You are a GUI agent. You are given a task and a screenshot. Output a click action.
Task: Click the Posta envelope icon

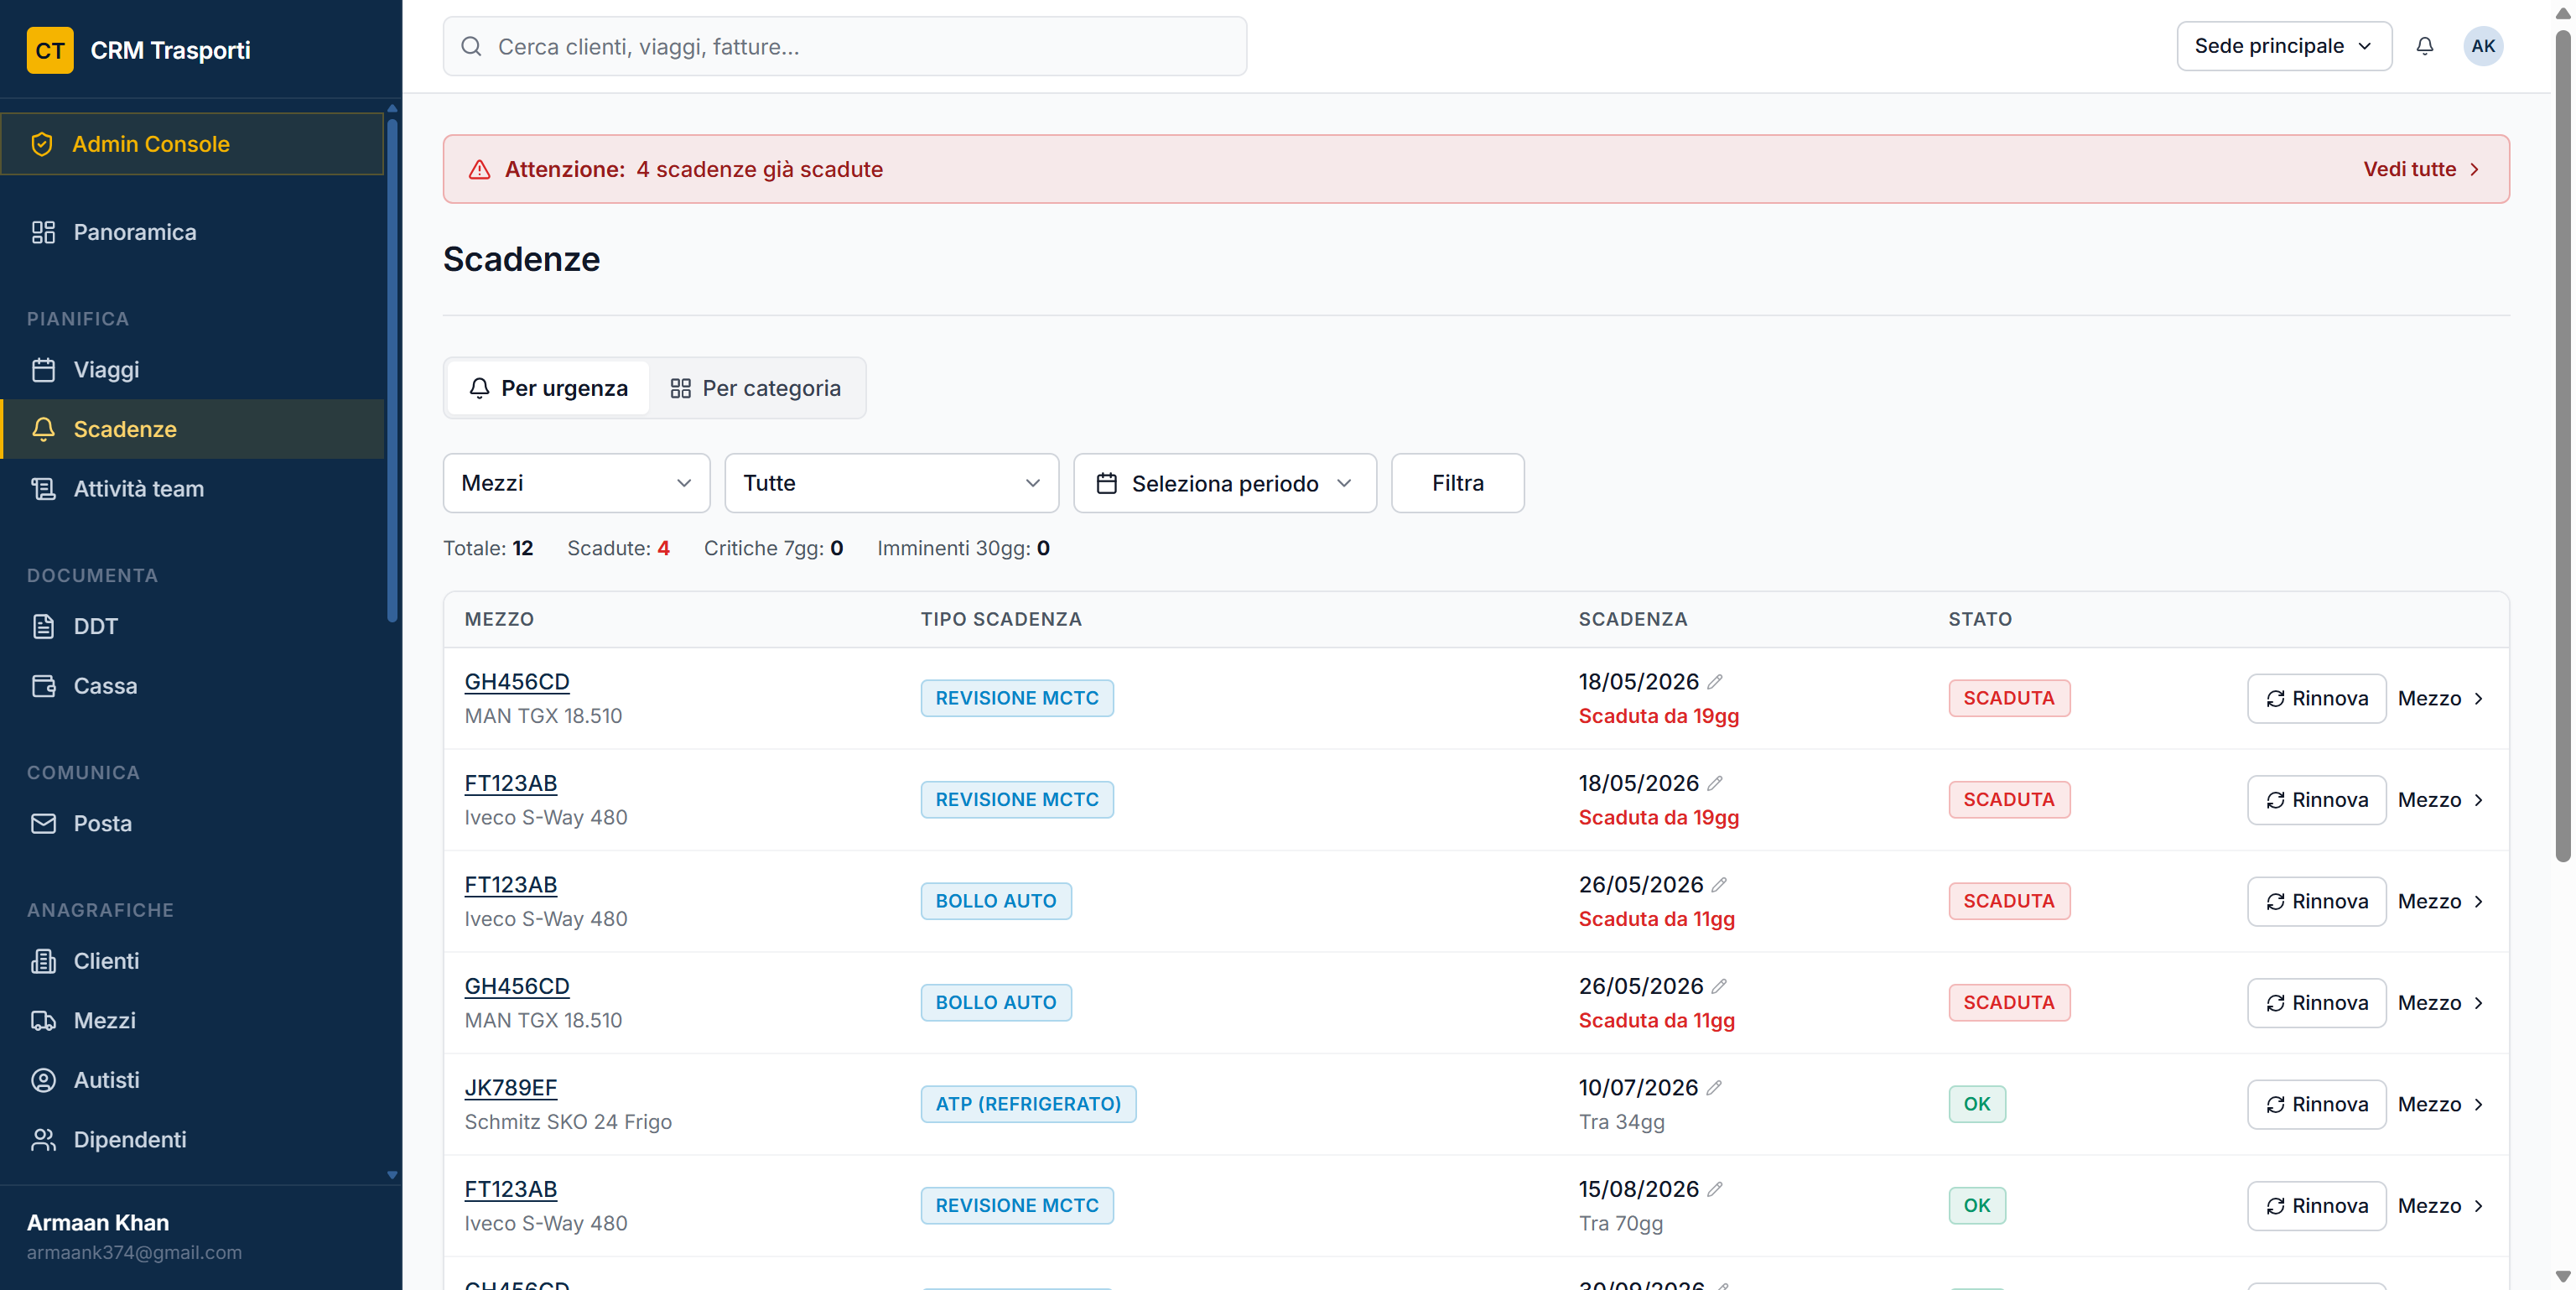tap(43, 823)
